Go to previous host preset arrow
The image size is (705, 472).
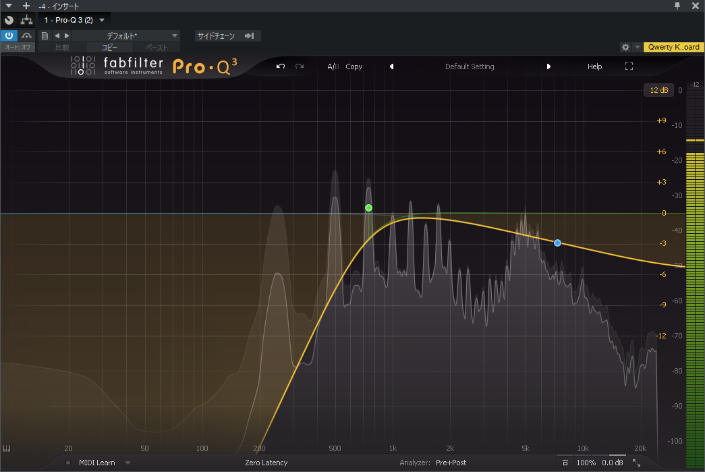(57, 36)
